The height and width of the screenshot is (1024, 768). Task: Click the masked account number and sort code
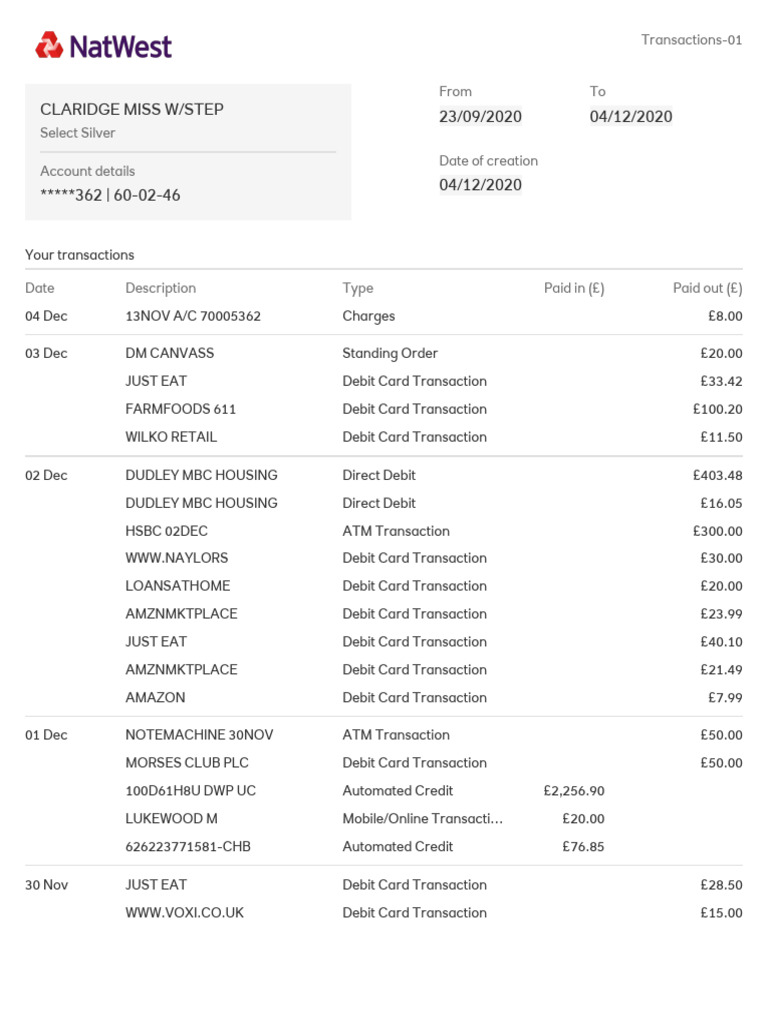point(110,195)
